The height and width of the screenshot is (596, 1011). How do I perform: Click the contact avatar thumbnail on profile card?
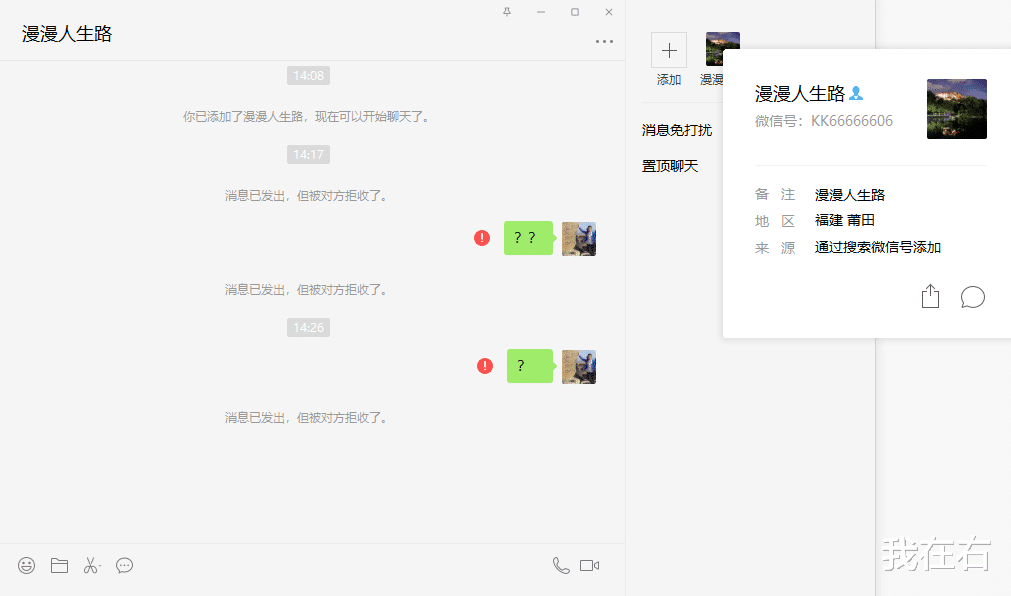956,108
